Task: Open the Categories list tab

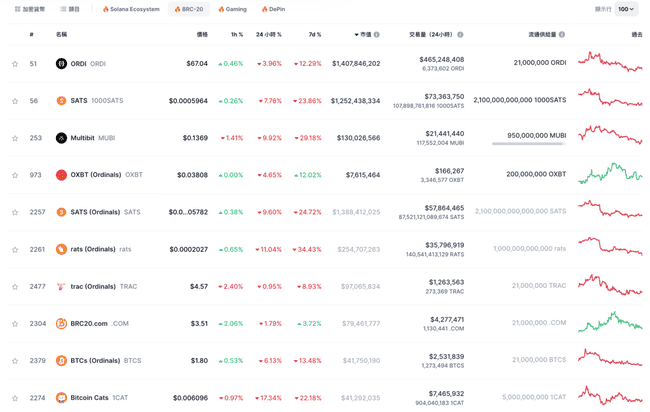Action: click(70, 9)
